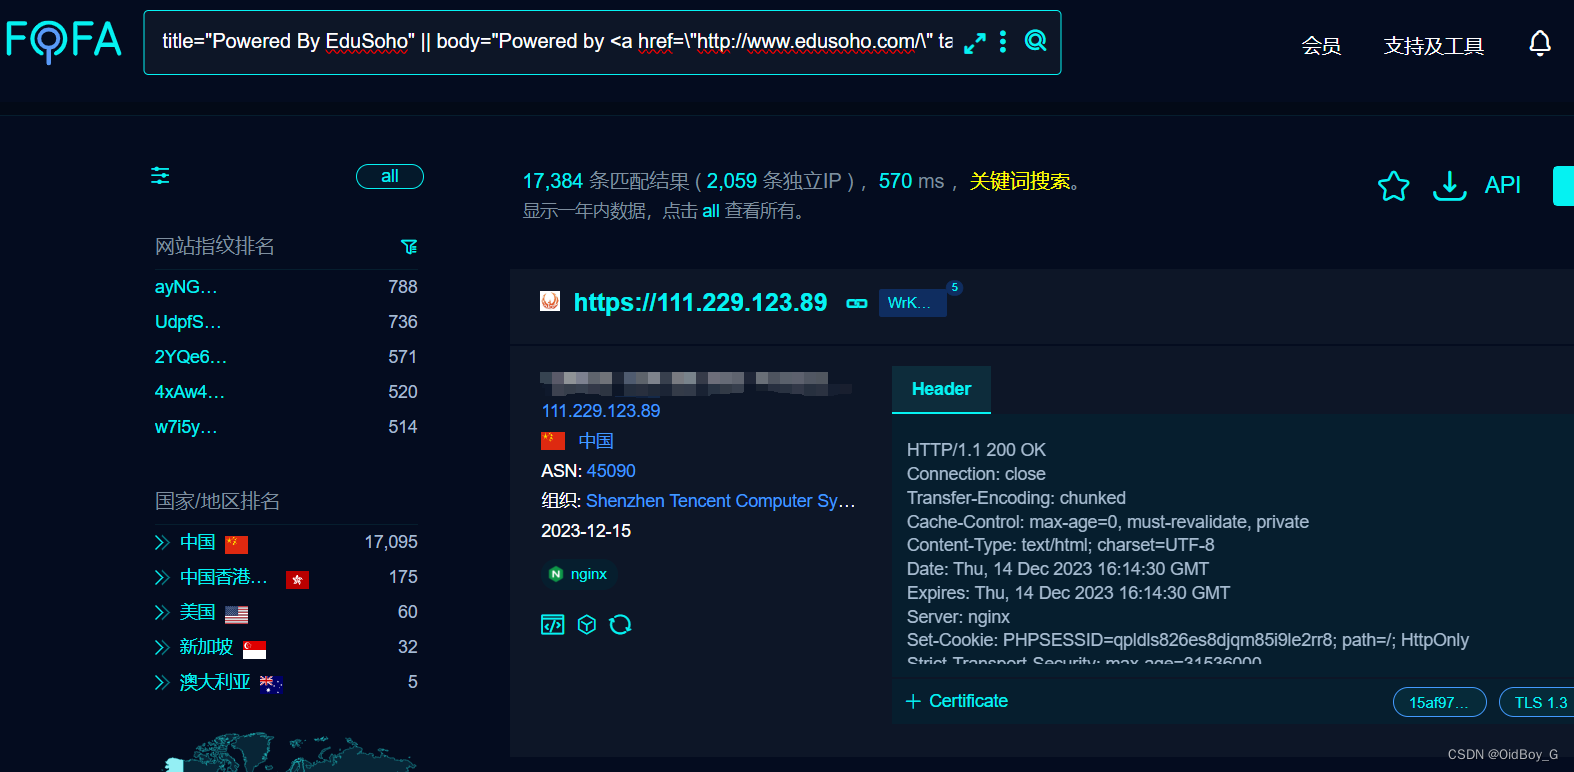Screen dimensions: 1574x772
Task: Run the search with the magnifier icon
Action: pyautogui.click(x=1036, y=41)
